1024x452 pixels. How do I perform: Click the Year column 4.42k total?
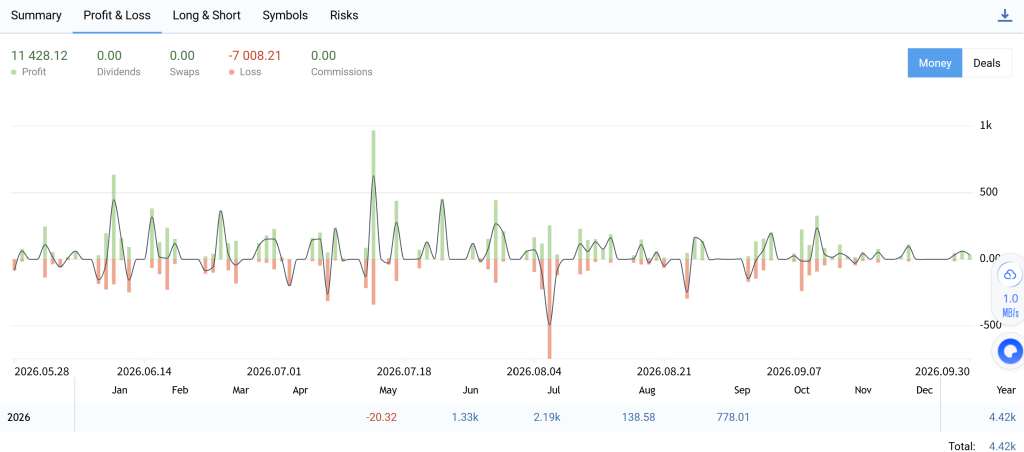pyautogui.click(x=1002, y=417)
